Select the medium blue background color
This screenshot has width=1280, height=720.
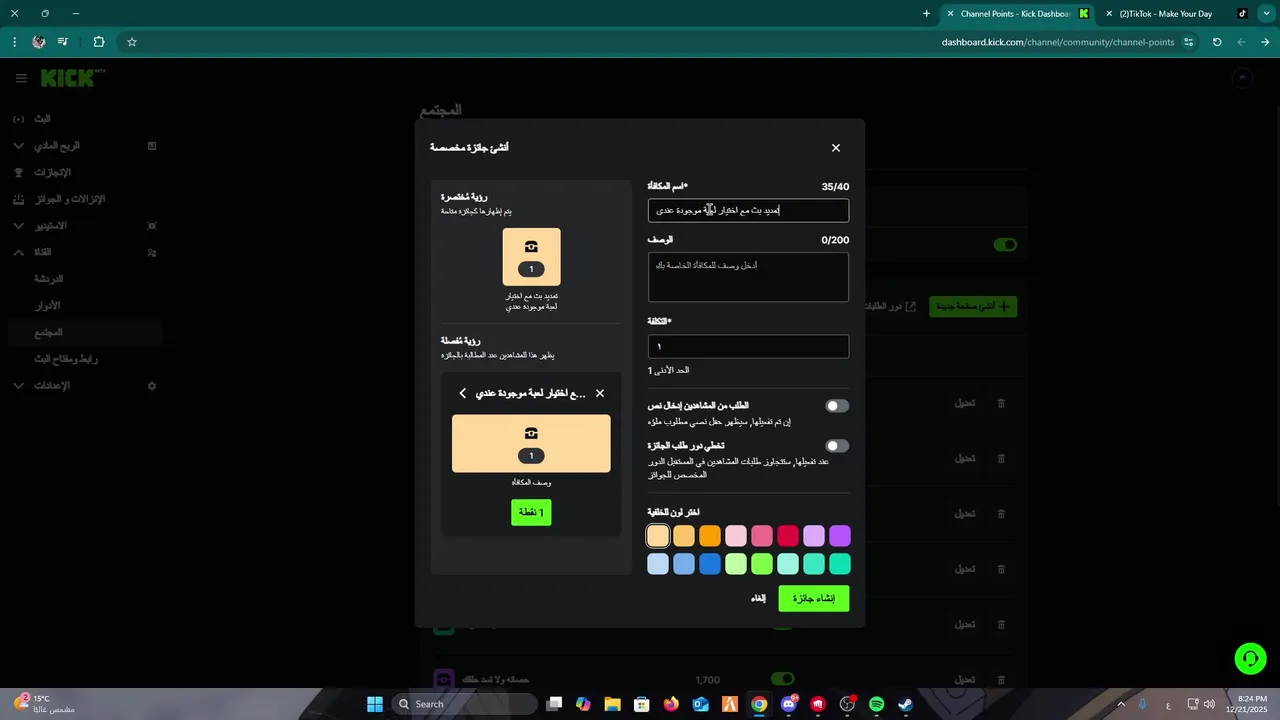pos(684,564)
